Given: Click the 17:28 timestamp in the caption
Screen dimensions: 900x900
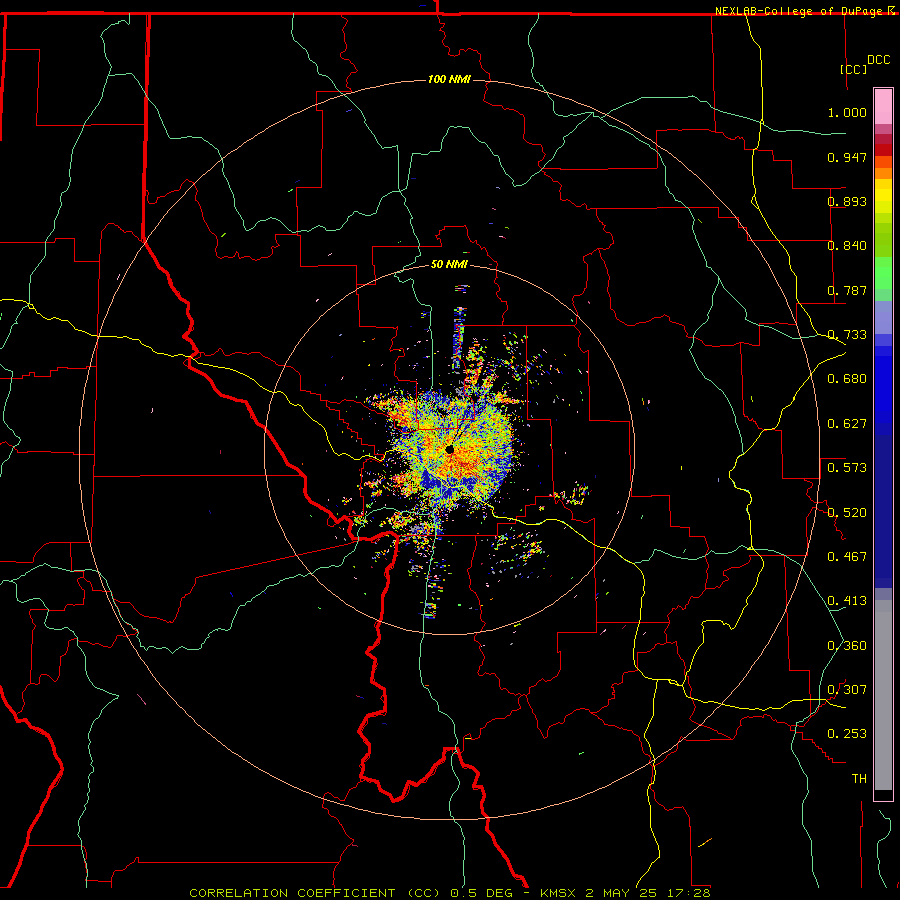Looking at the screenshot, I should 689,893.
